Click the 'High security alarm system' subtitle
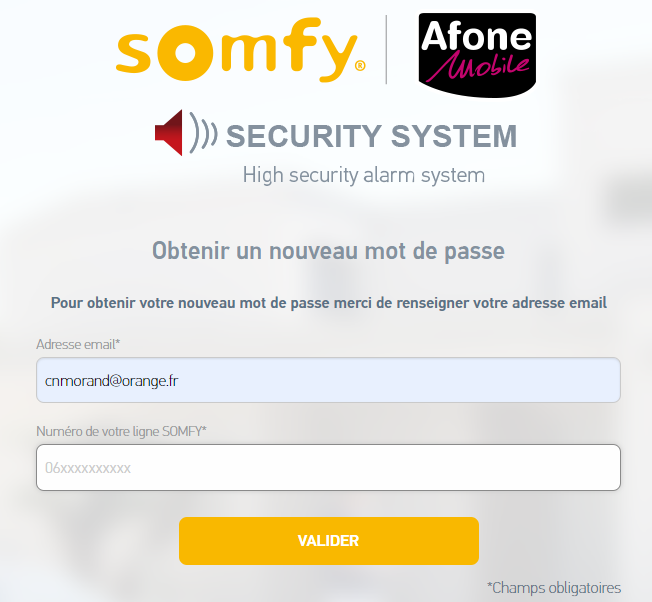This screenshot has width=652, height=602. coord(363,175)
